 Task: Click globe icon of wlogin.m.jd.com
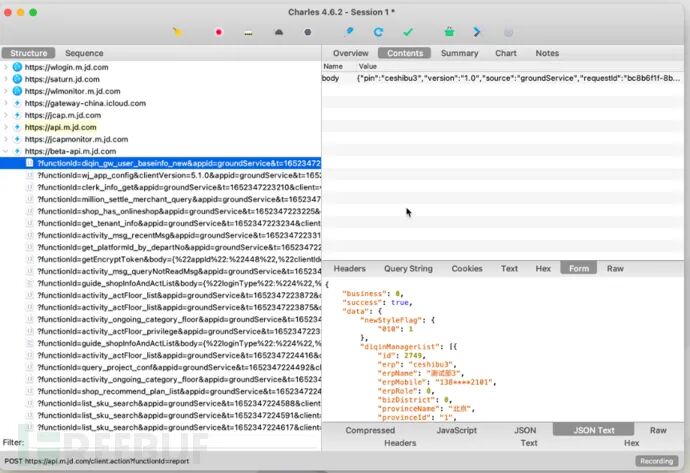[17, 67]
